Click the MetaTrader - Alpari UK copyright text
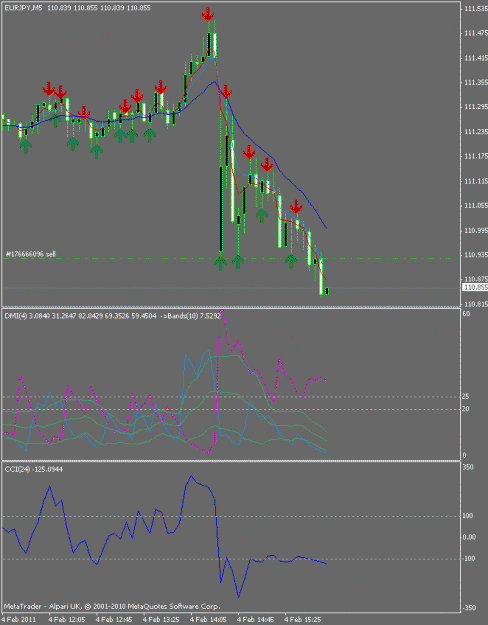Image resolution: width=488 pixels, height=625 pixels. (112, 606)
